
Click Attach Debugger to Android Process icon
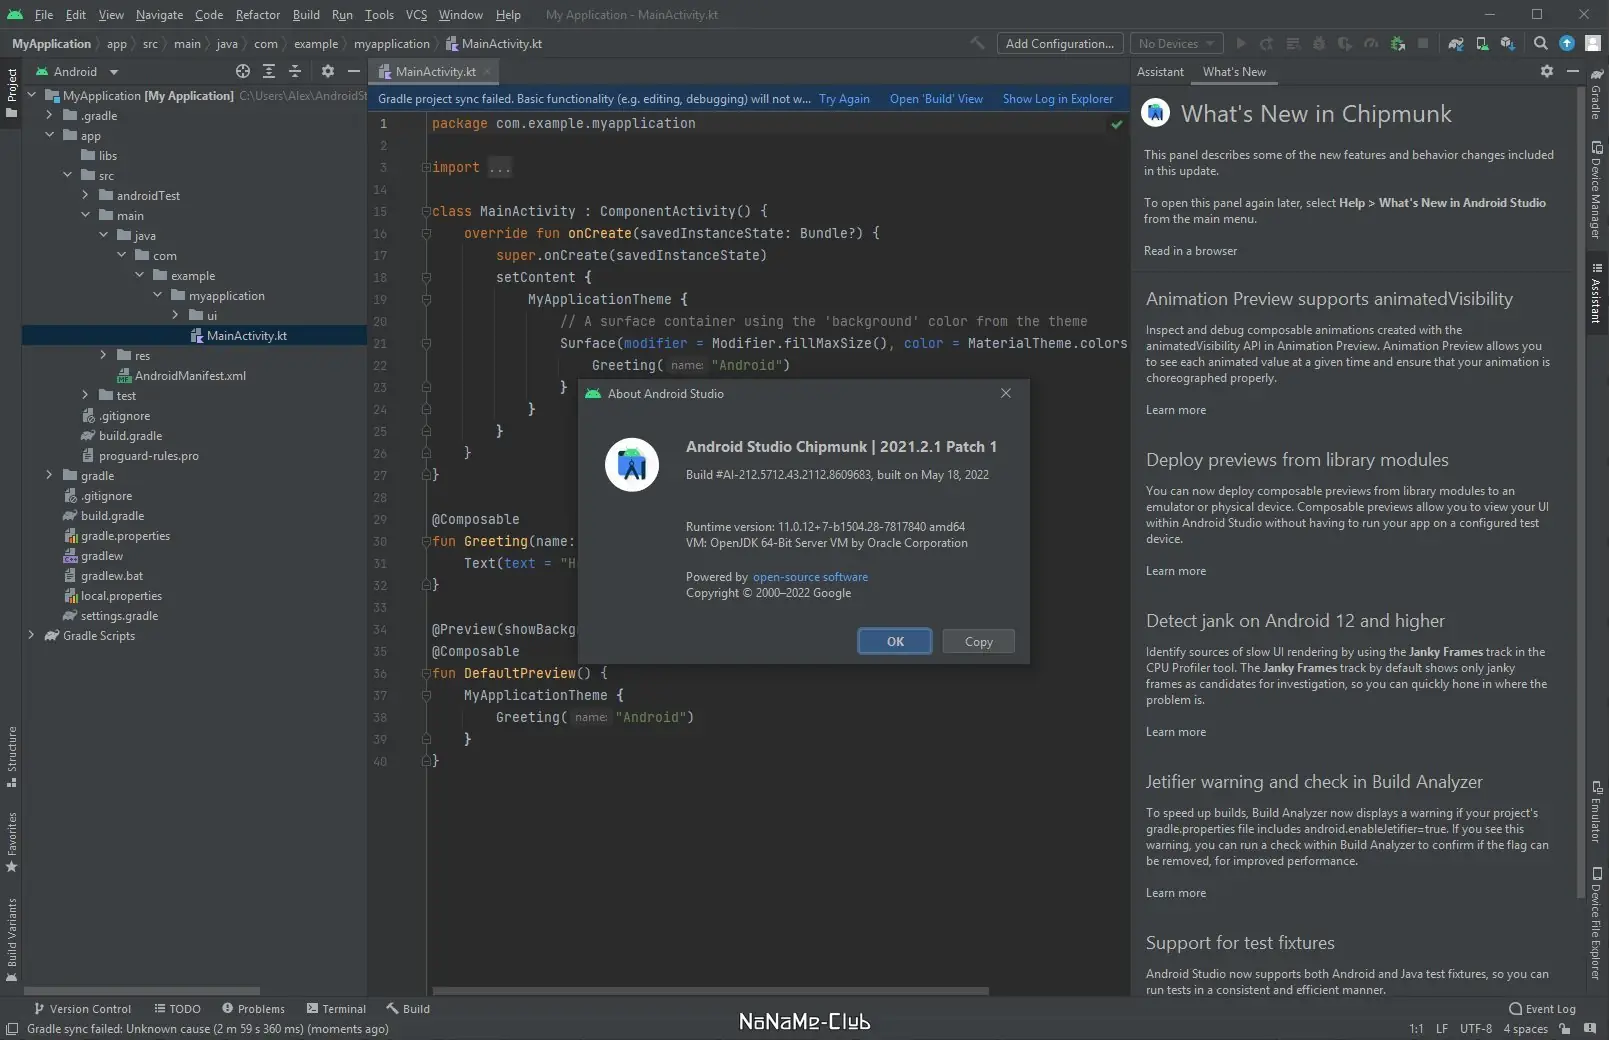(x=1397, y=44)
